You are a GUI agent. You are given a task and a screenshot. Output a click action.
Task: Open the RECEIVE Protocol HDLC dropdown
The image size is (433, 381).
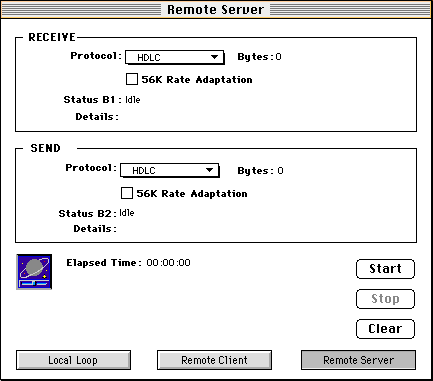pyautogui.click(x=175, y=57)
